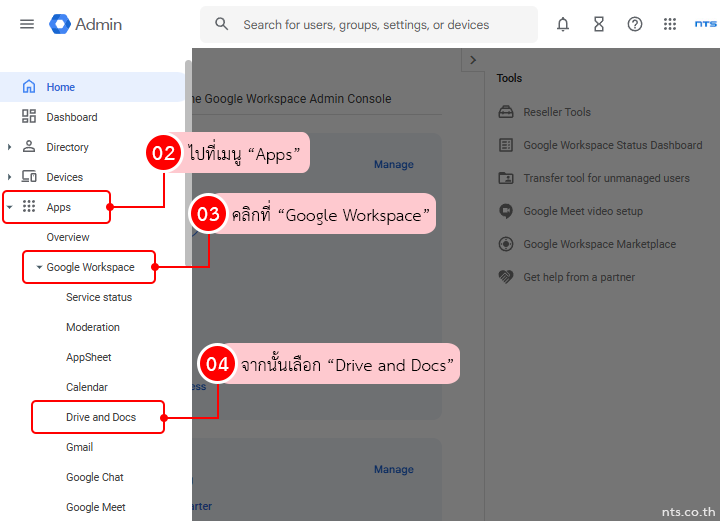Screen dimensions: 720x521
Task: Click the Apps grid icon in sidebar
Action: [x=29, y=206]
